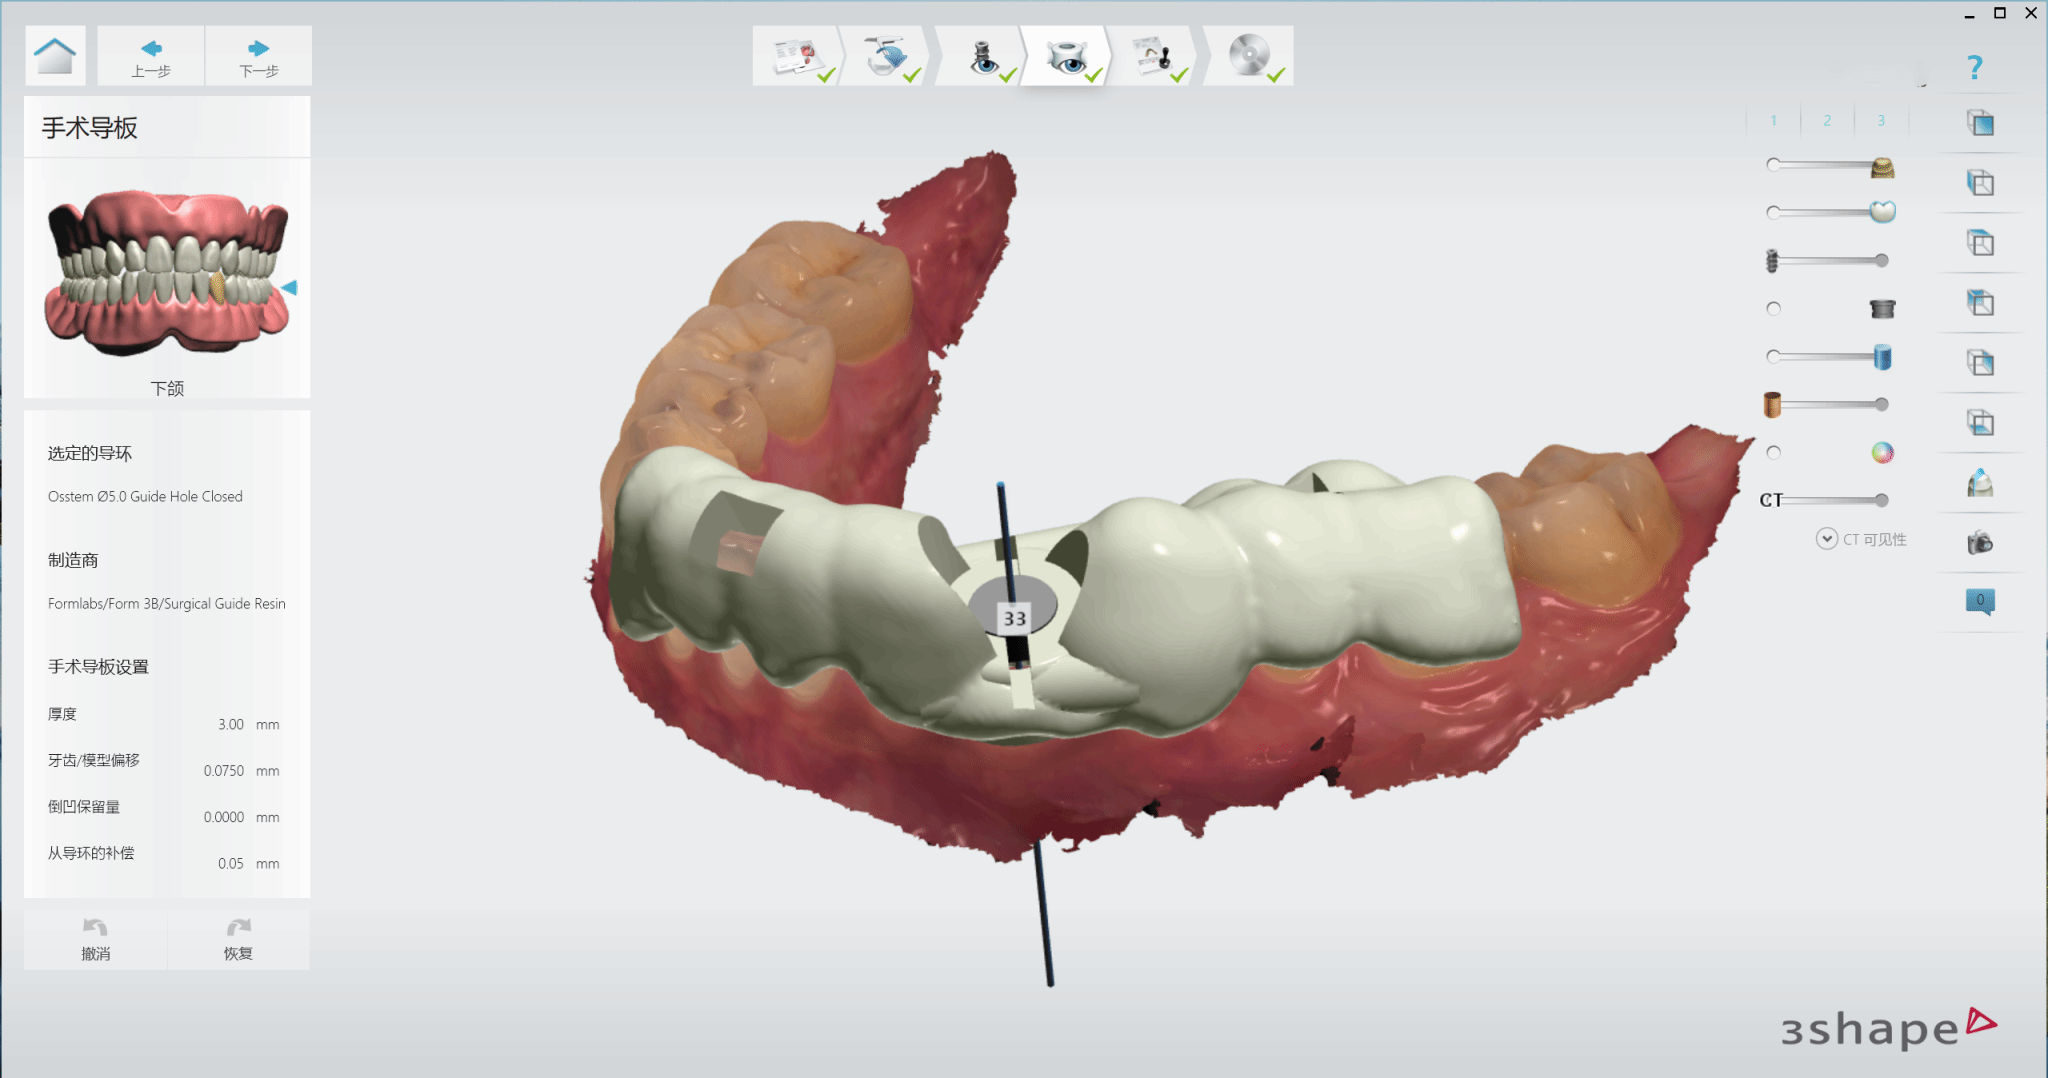Click the tooth clipping view icon

pyautogui.click(x=1980, y=484)
